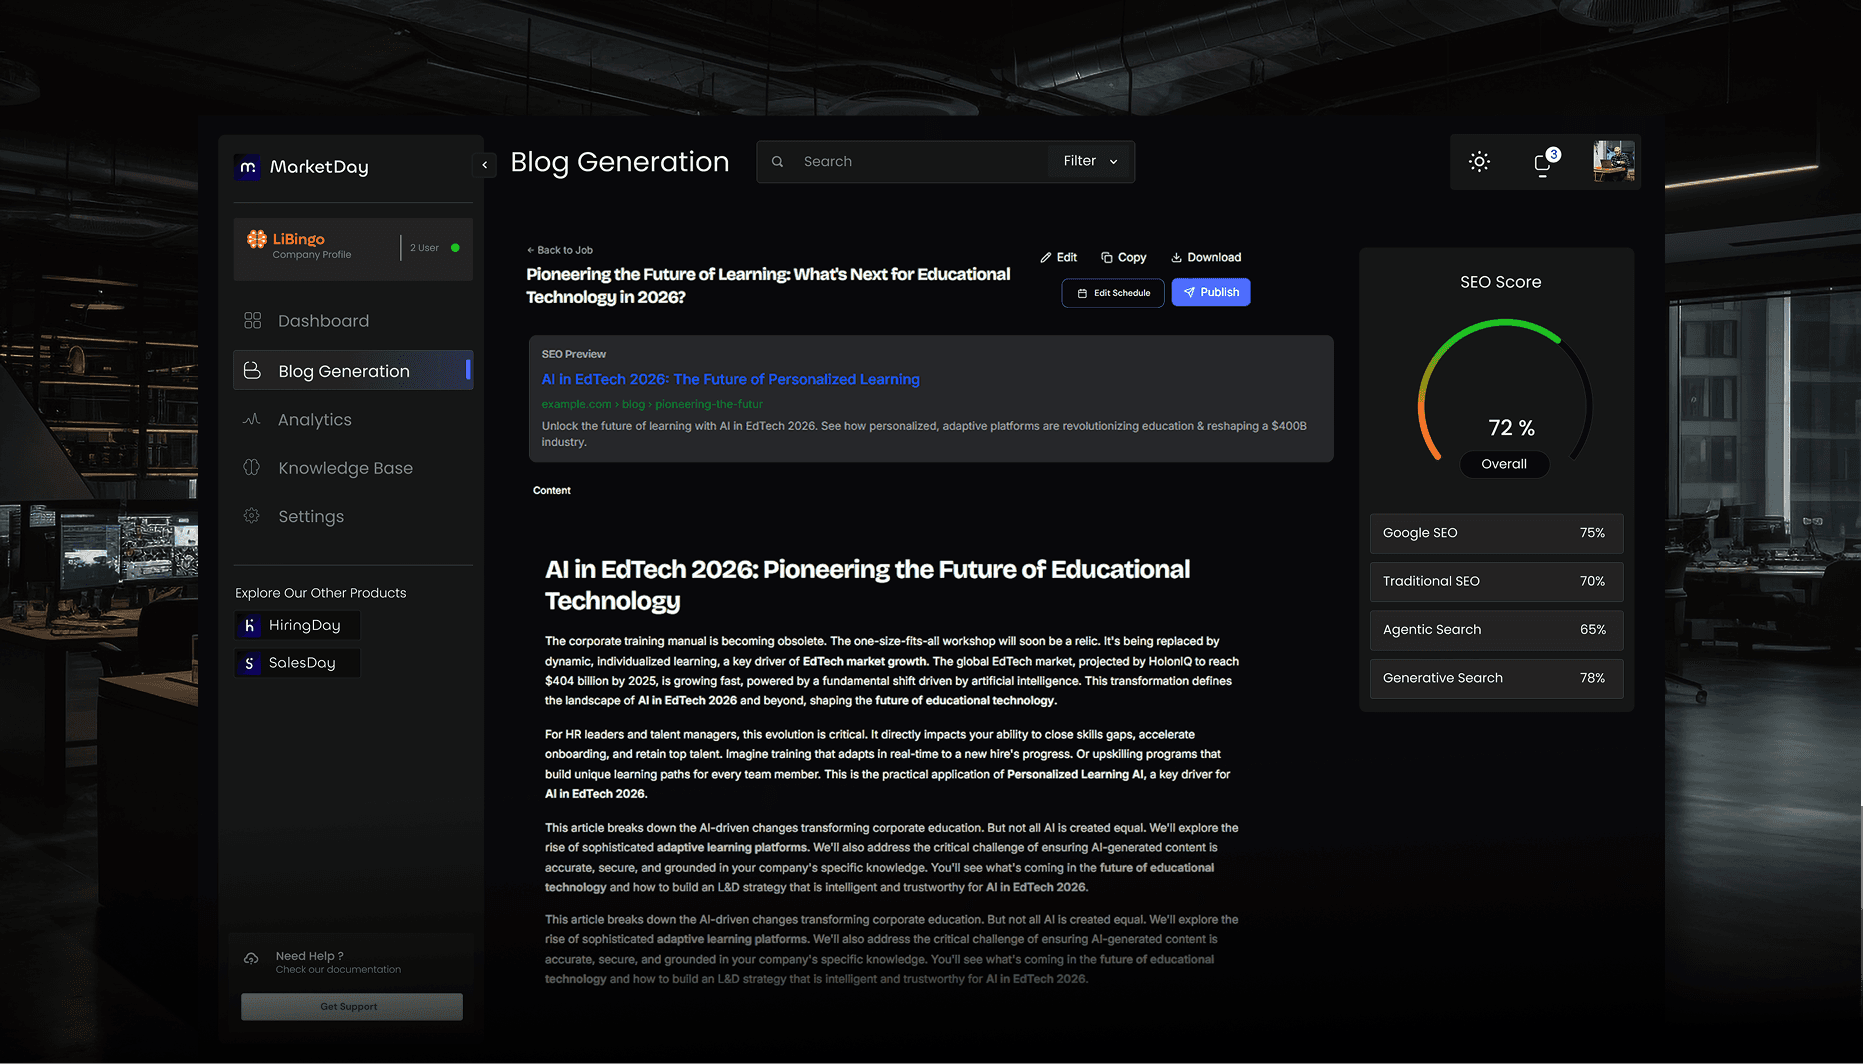Click the Overall score label
1863x1064 pixels.
1504,464
